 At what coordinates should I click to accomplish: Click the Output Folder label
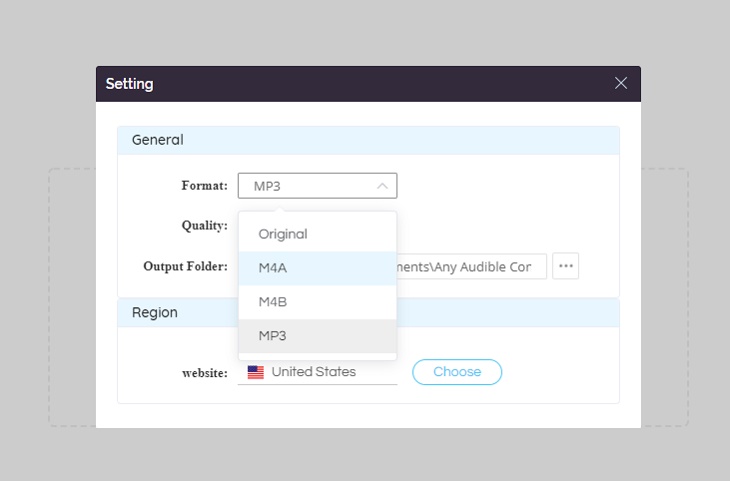coord(185,266)
